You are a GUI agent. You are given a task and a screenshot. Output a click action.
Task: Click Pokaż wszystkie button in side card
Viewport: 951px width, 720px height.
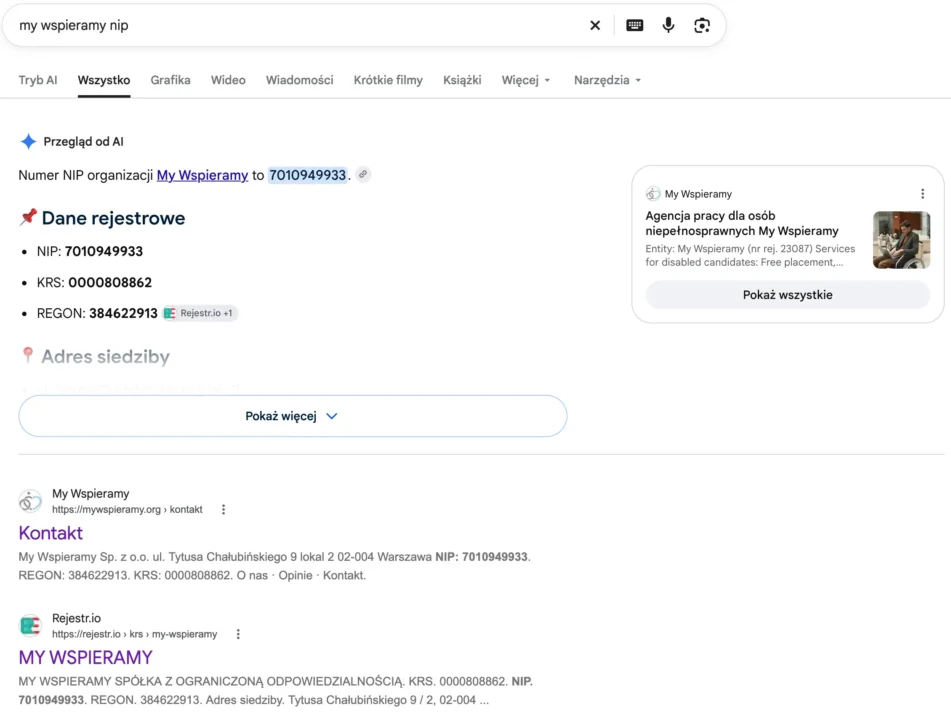787,295
